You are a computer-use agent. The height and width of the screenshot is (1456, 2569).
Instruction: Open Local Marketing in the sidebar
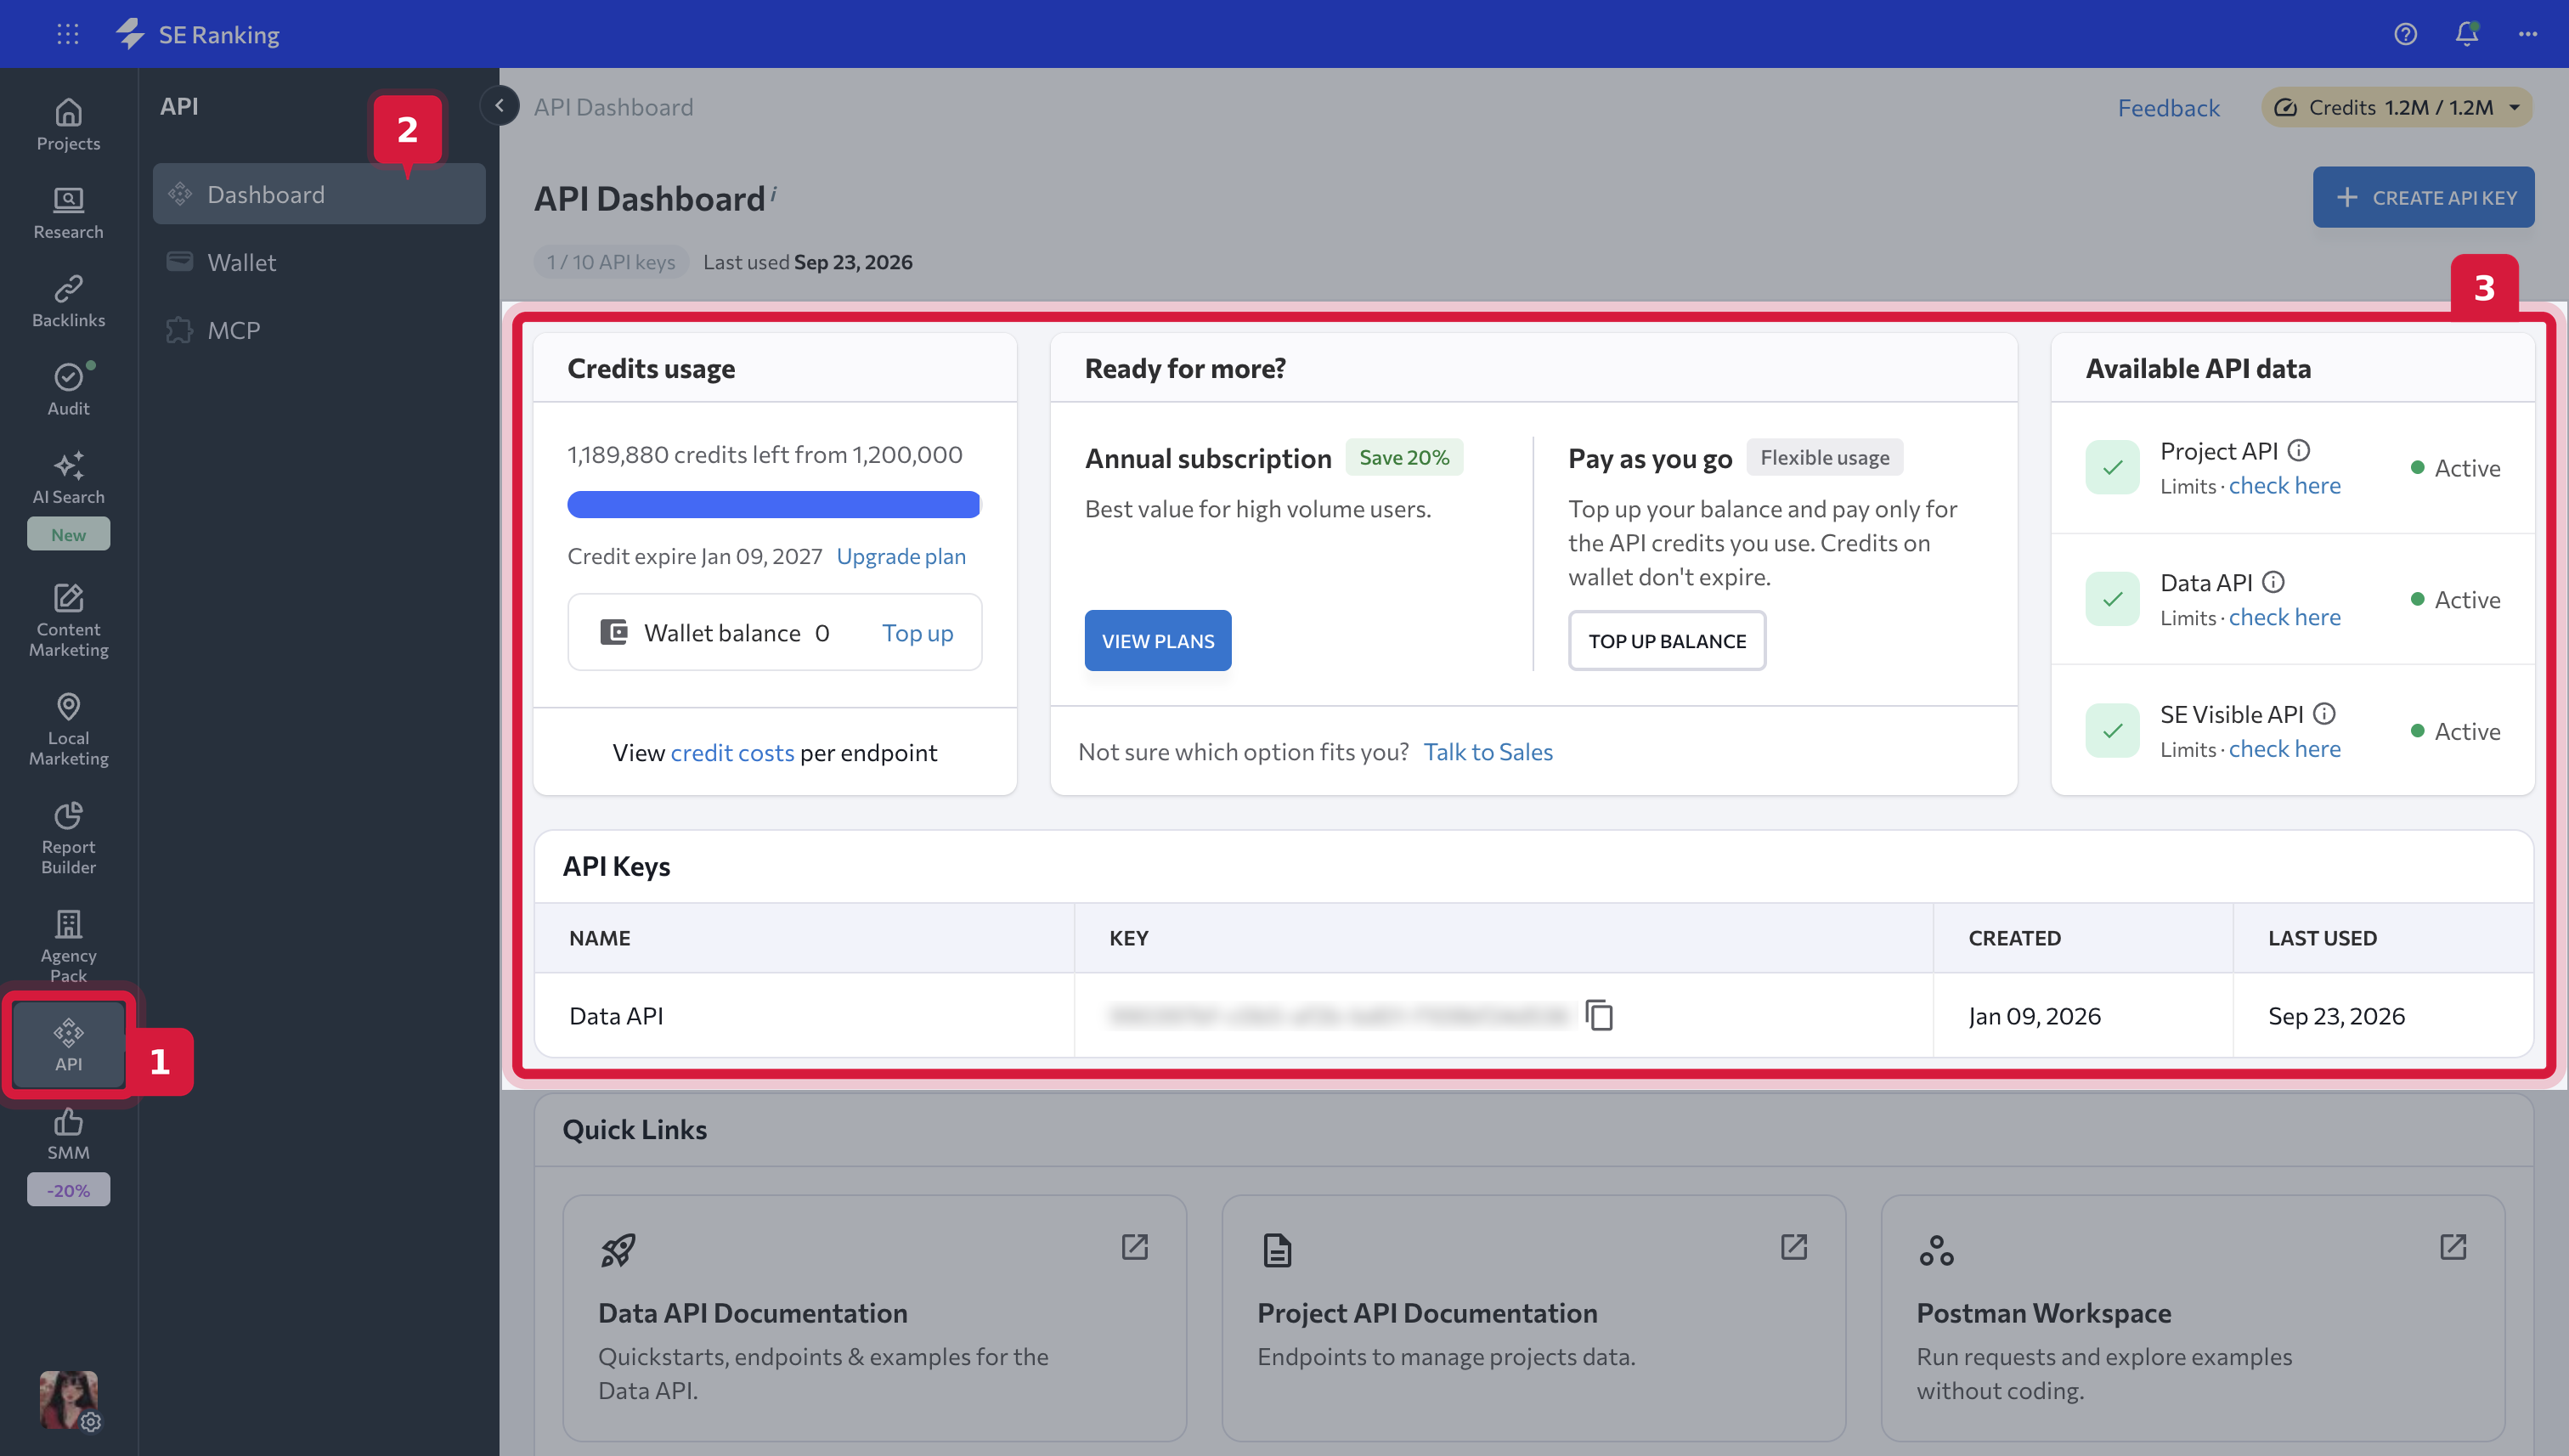click(68, 729)
